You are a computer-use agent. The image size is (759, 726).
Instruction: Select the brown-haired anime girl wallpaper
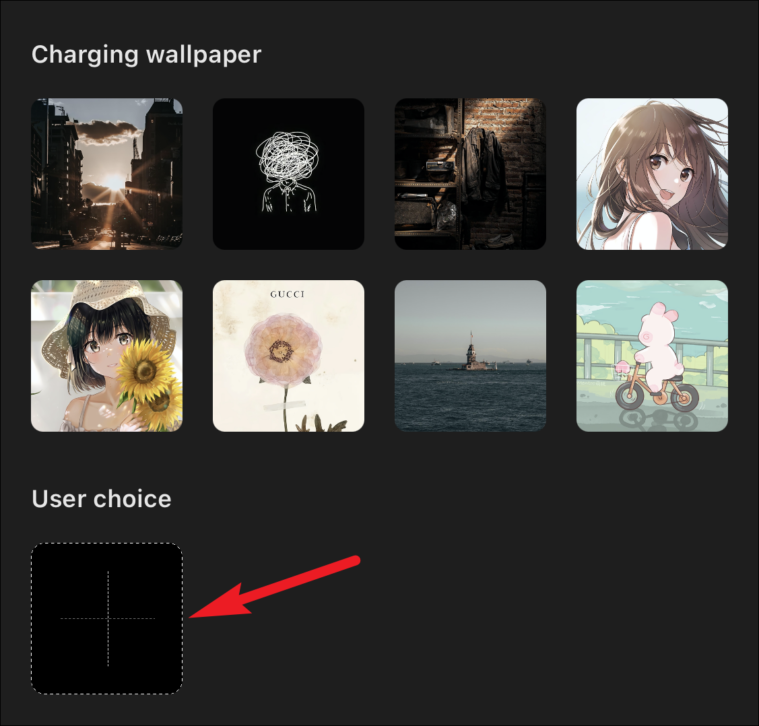tap(652, 174)
